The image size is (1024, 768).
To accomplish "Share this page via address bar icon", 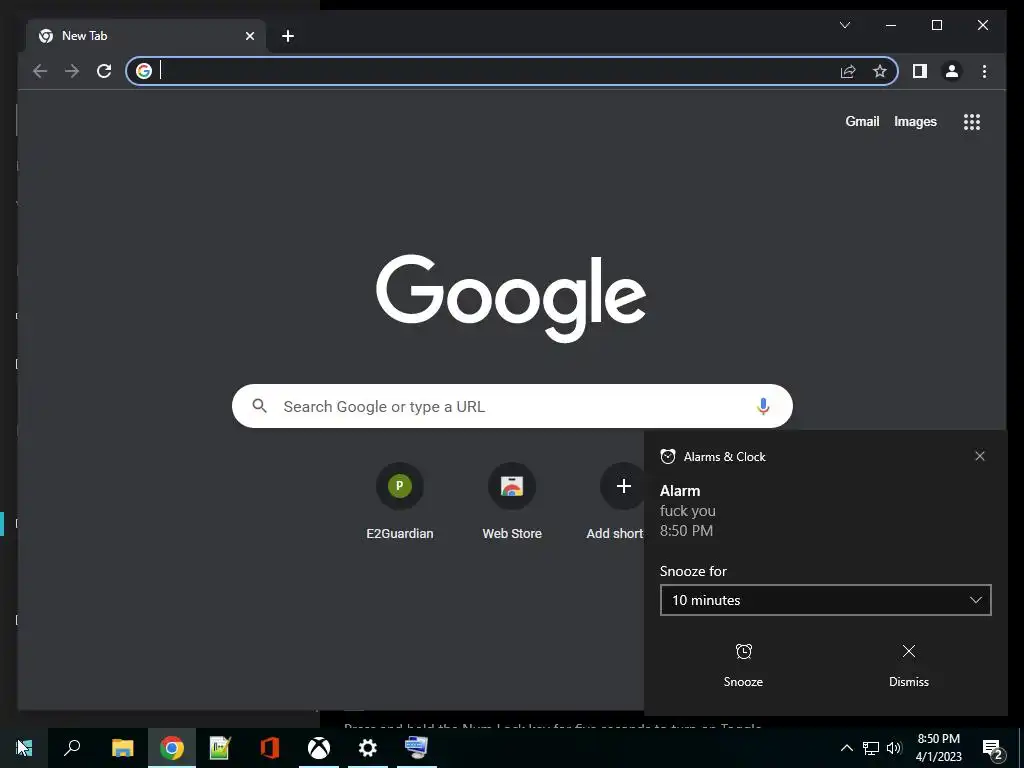I will click(848, 71).
